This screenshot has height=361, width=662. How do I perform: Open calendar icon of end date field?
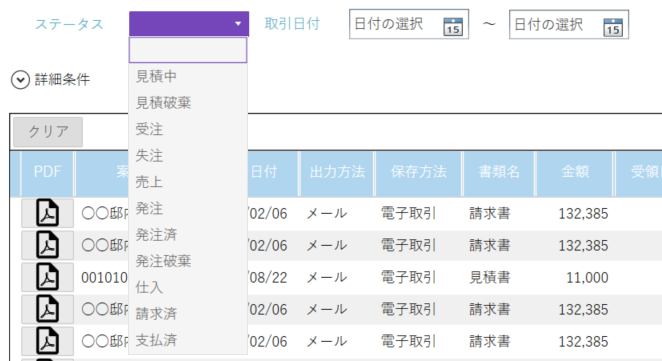click(x=613, y=27)
